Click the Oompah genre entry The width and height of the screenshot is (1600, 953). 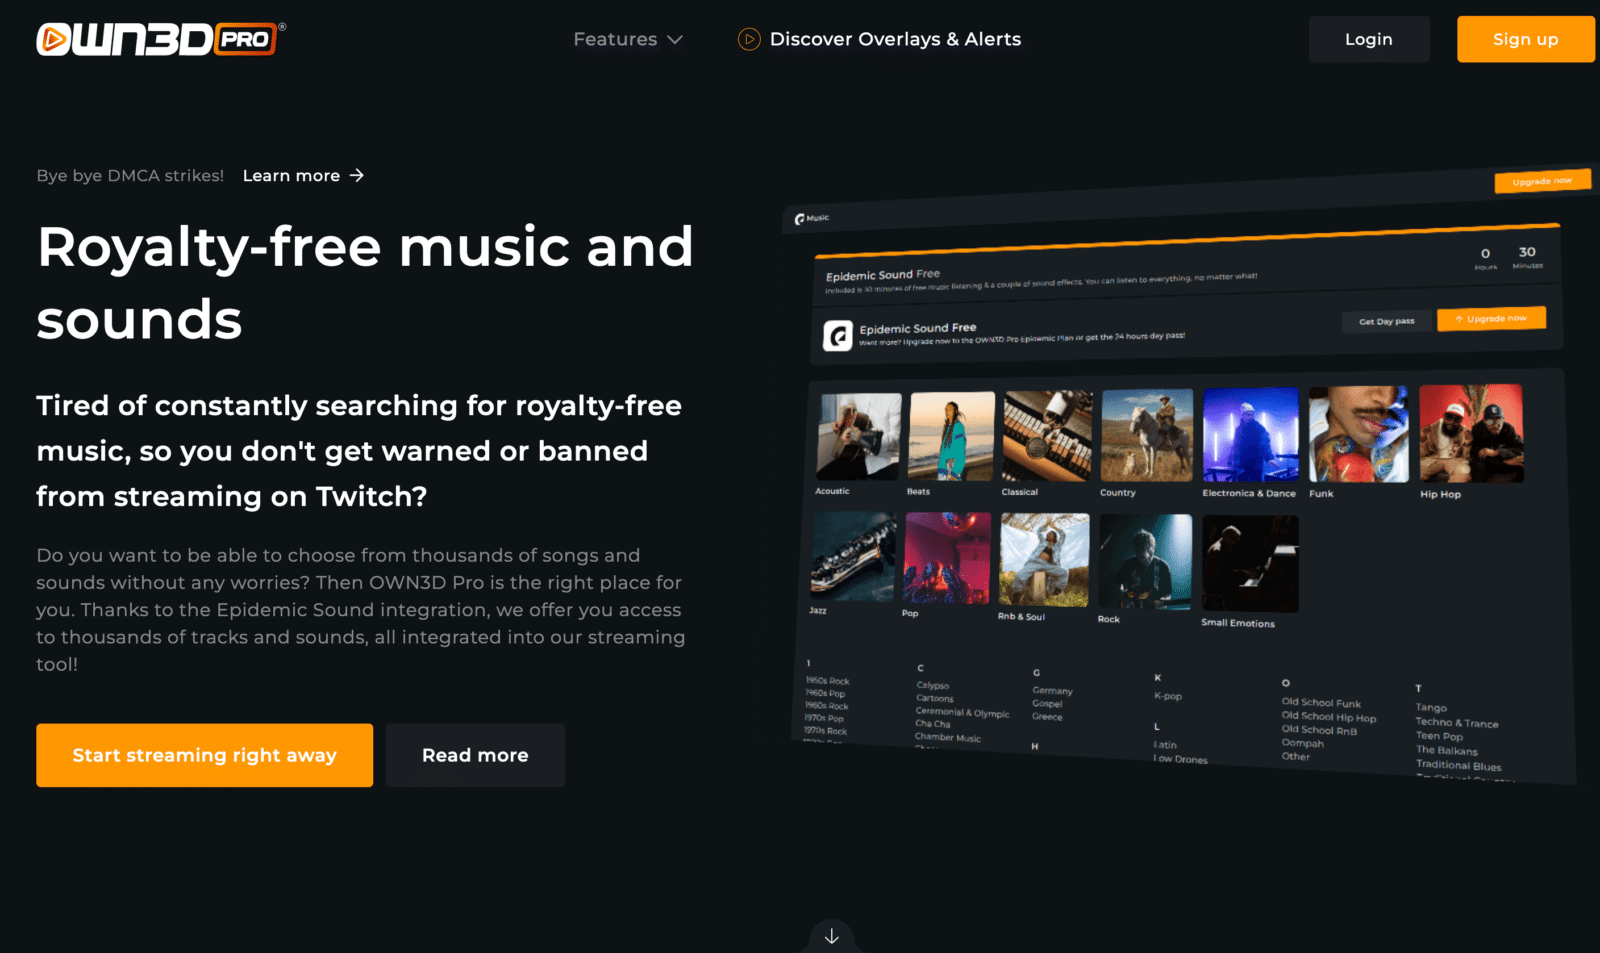tap(1303, 743)
